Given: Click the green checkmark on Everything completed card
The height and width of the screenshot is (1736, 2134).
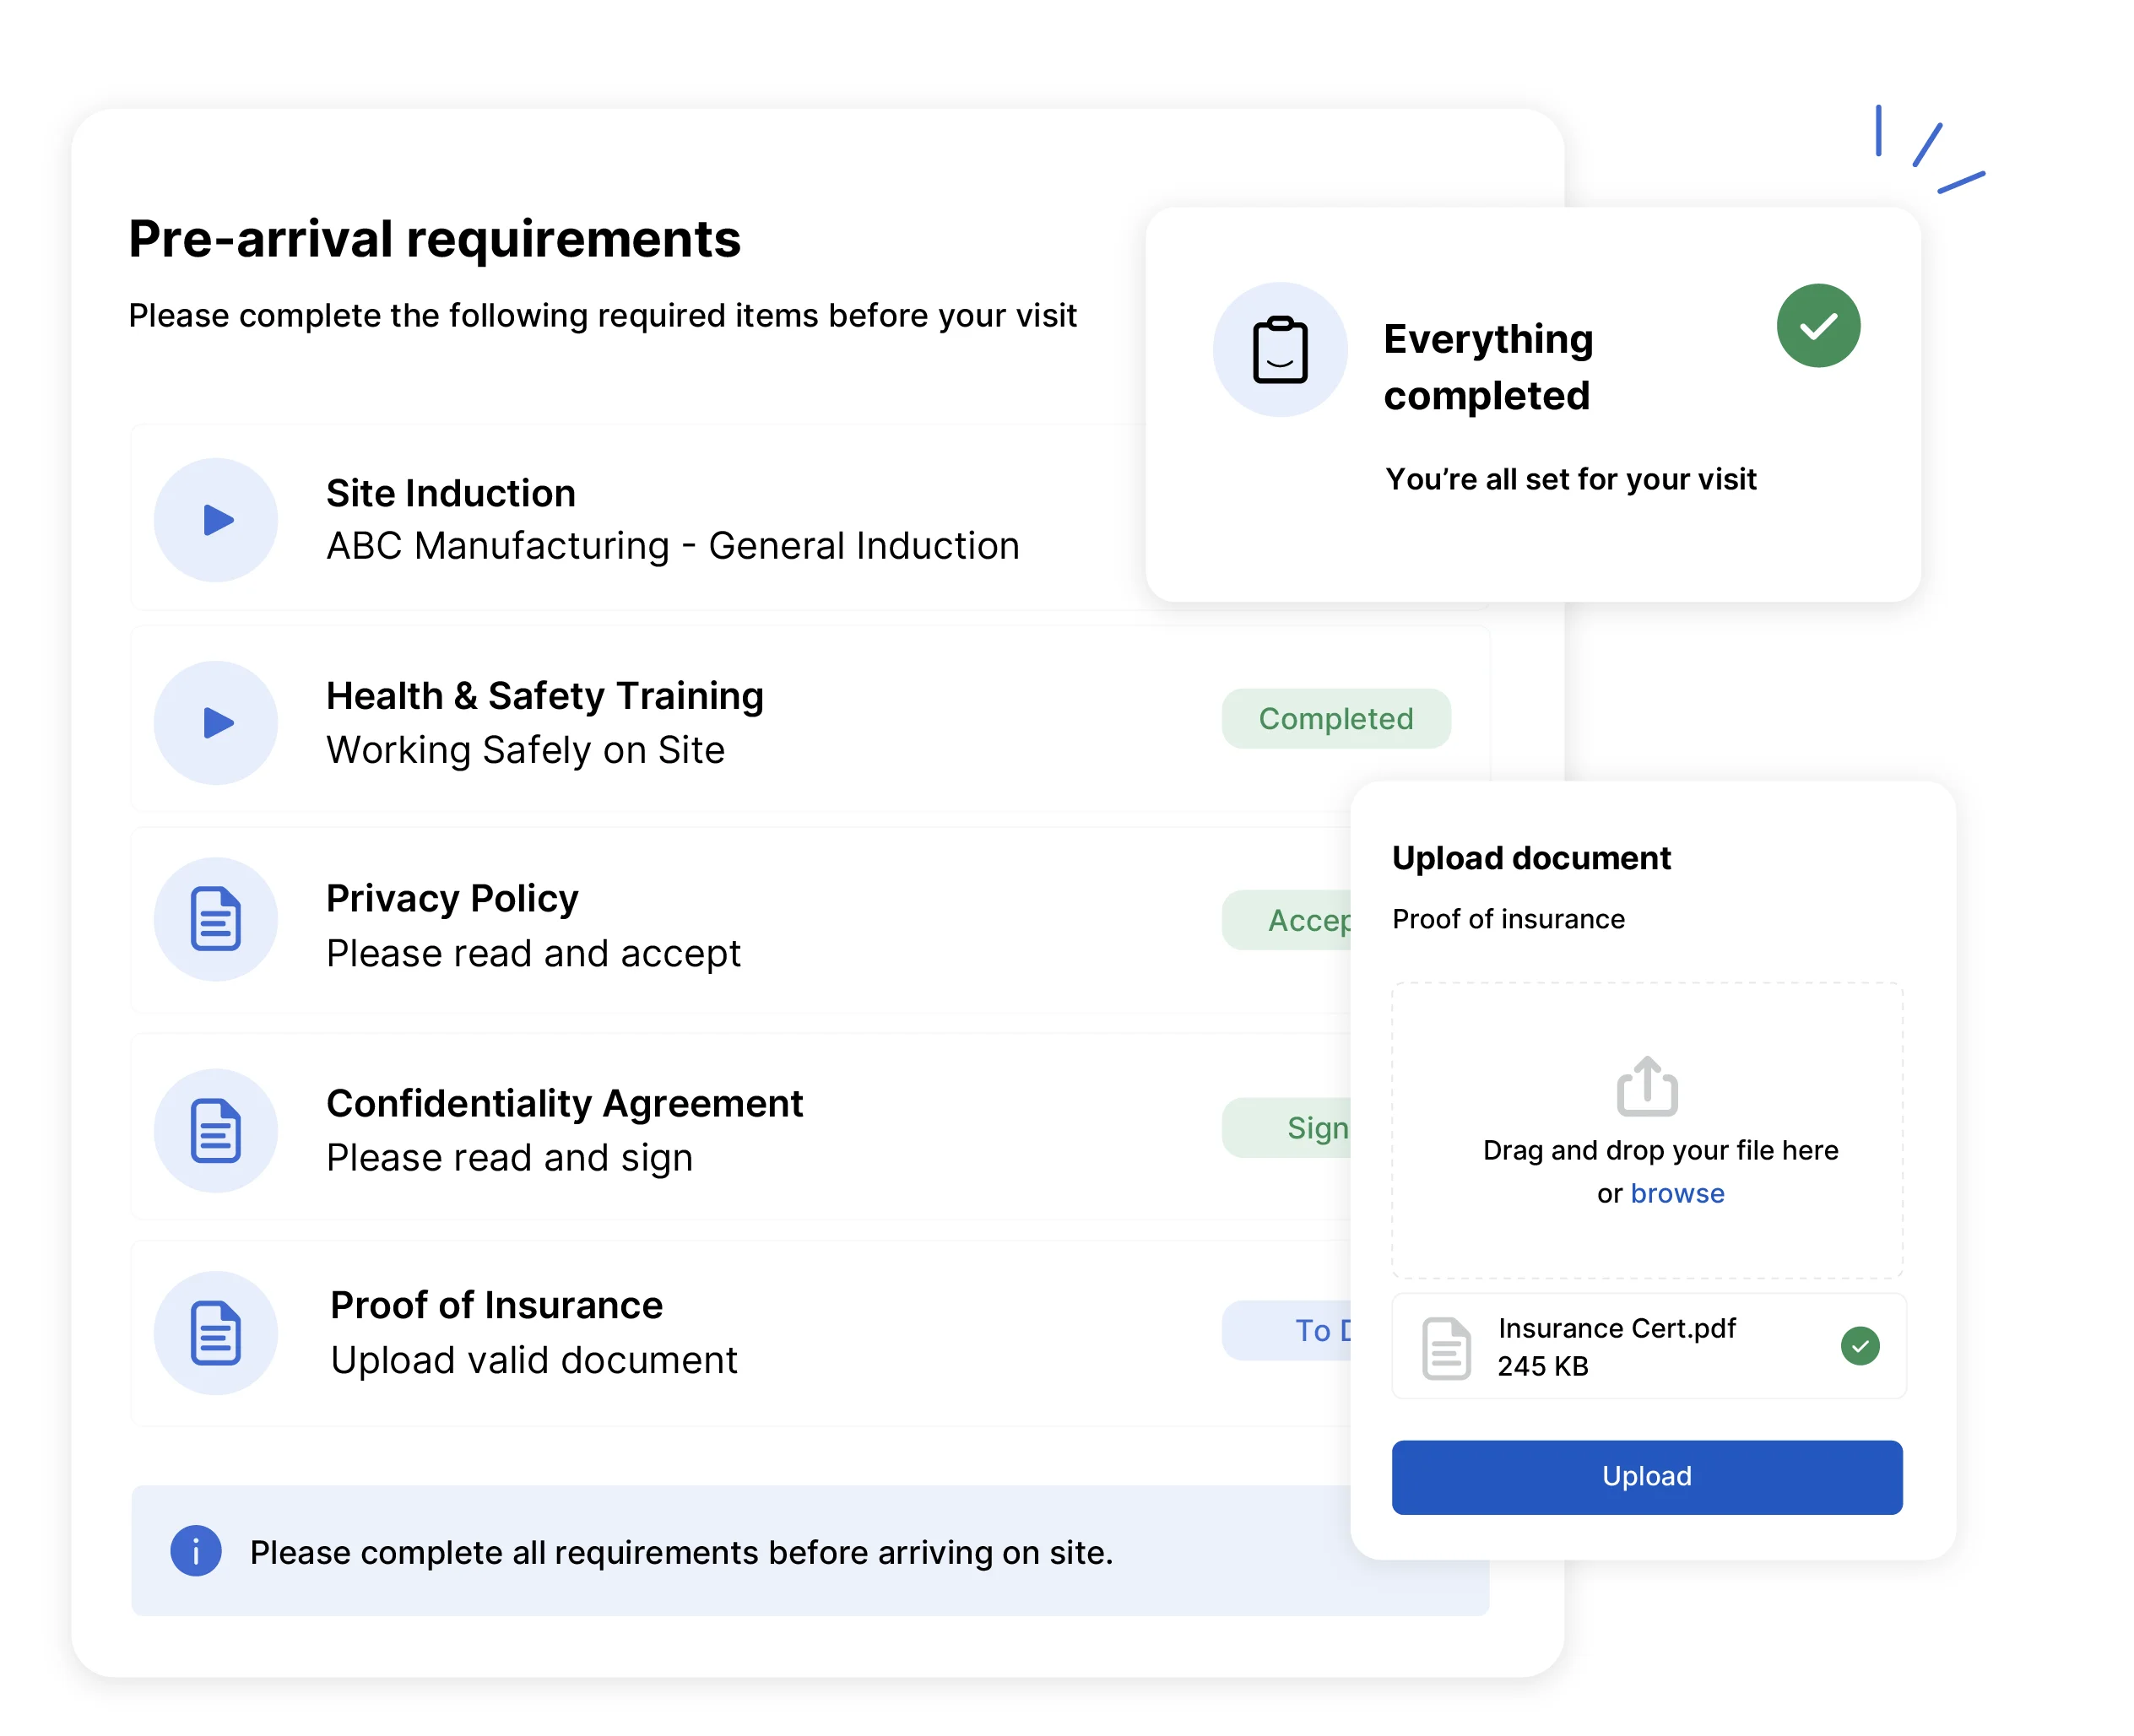Looking at the screenshot, I should 1818,326.
